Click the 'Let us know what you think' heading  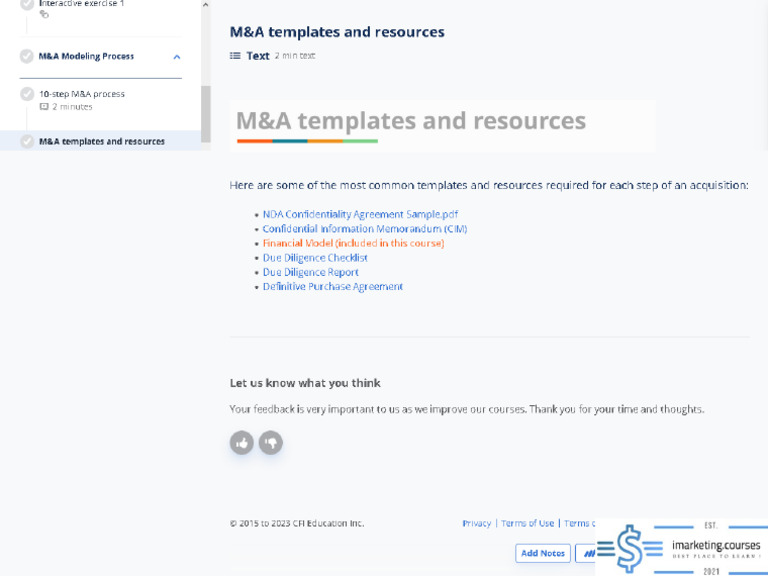305,383
